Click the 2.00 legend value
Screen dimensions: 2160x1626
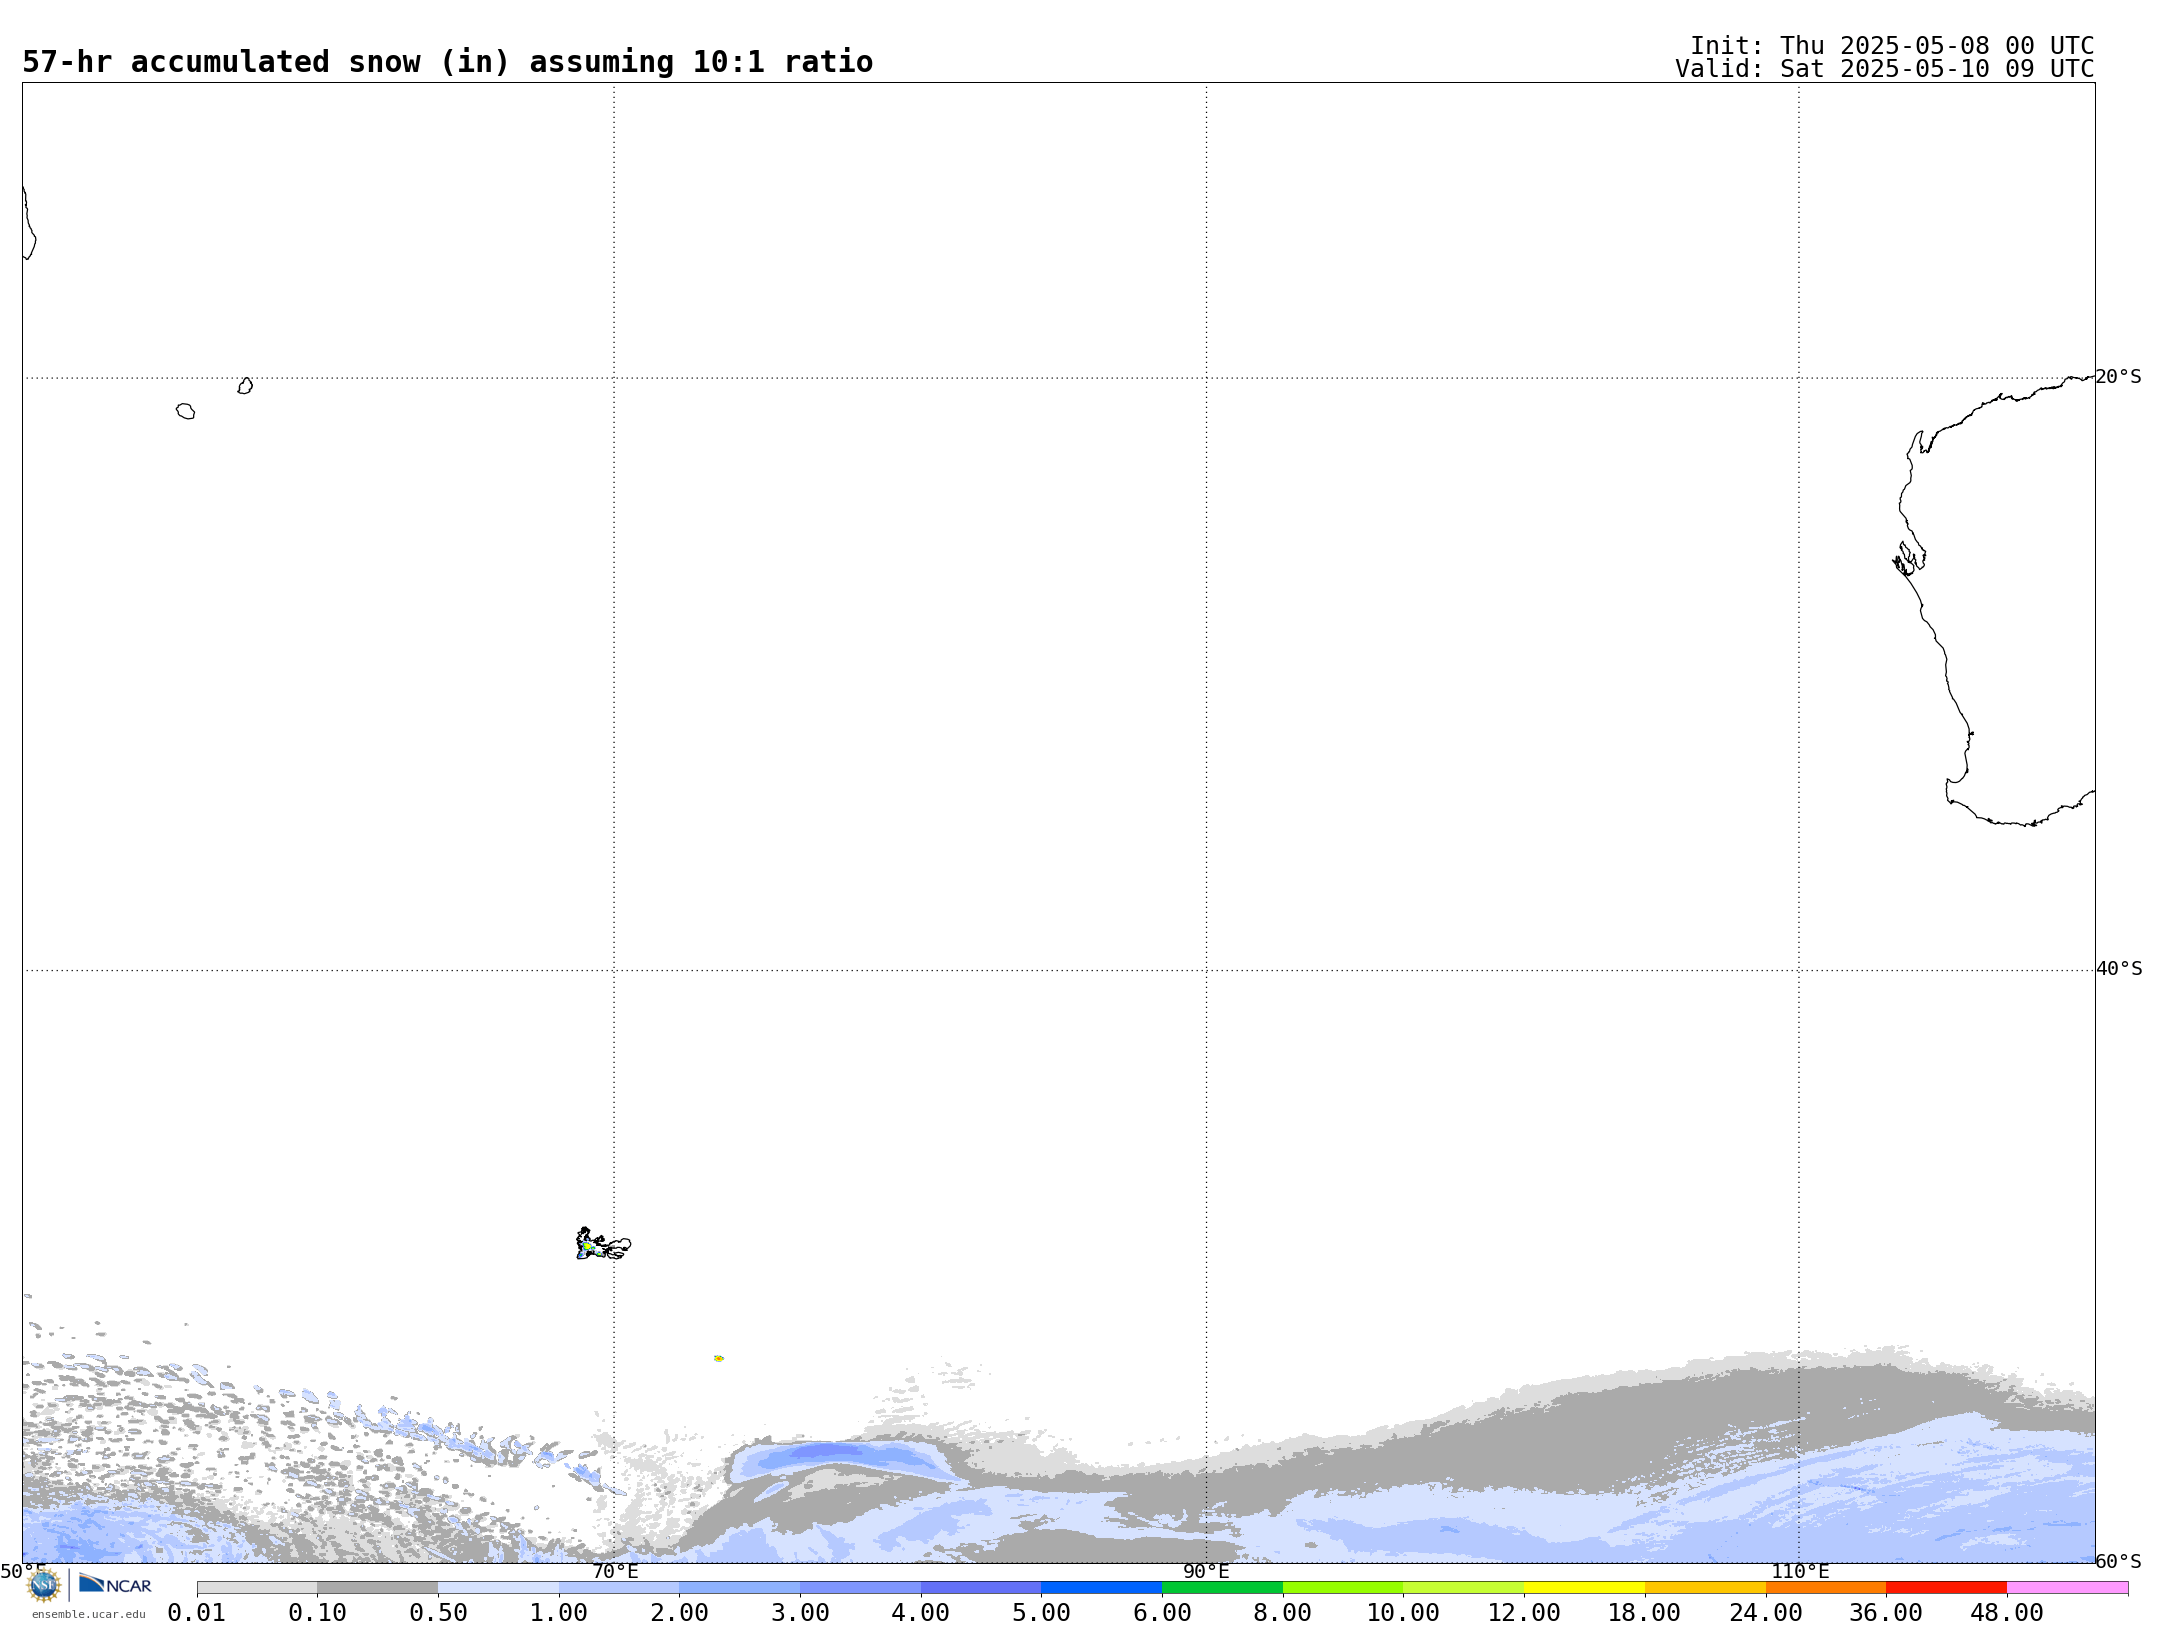point(680,1613)
